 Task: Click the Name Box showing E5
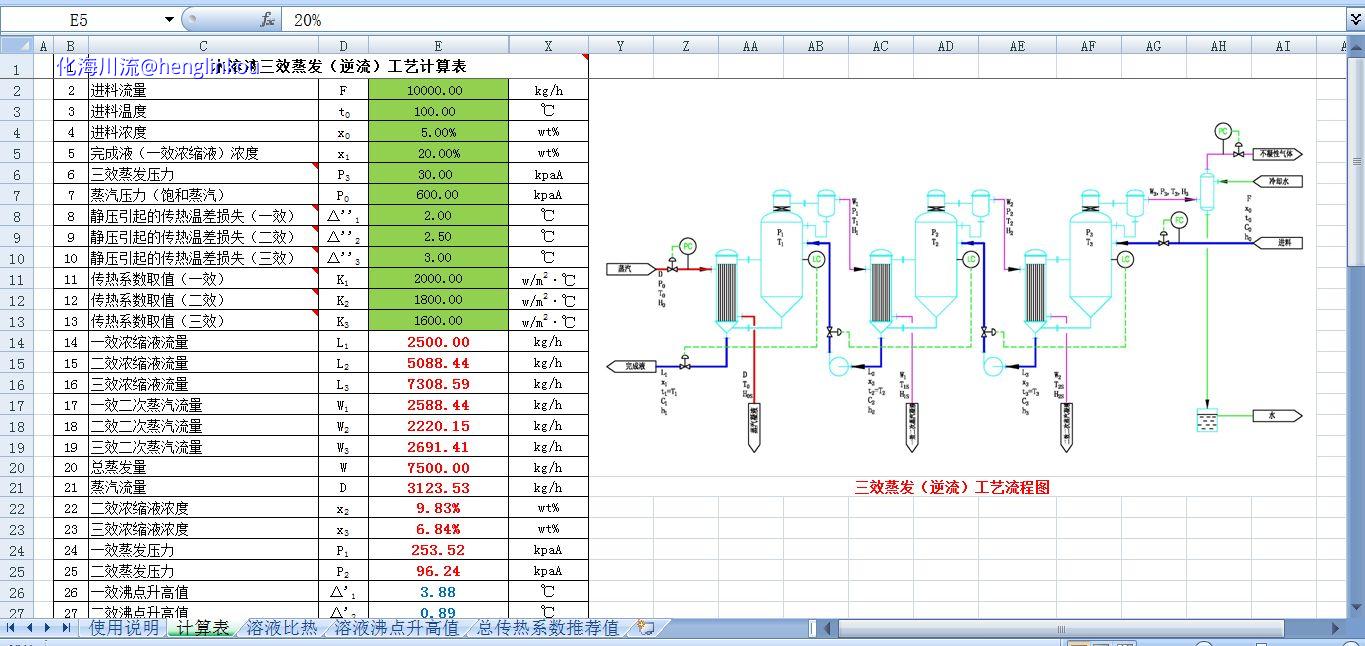click(x=80, y=20)
